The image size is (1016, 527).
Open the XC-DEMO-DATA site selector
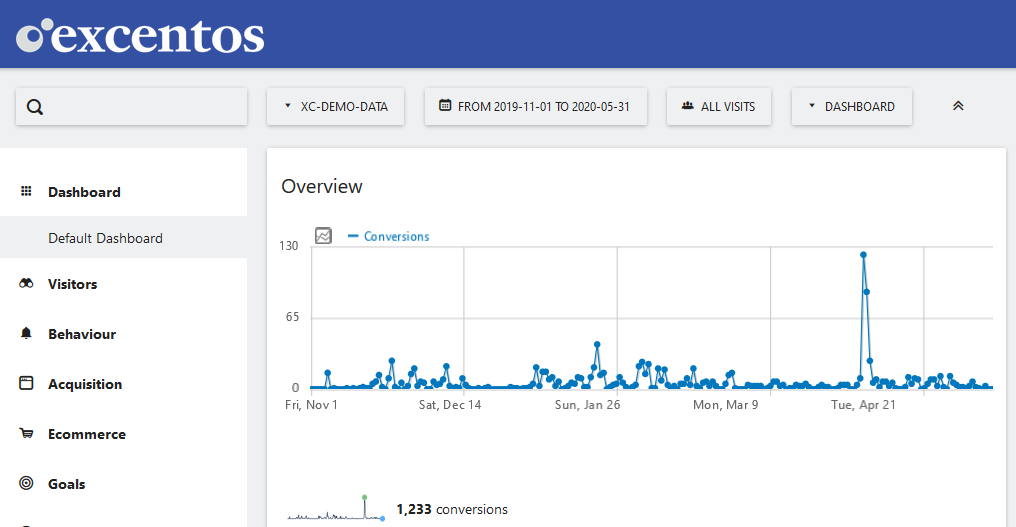(335, 106)
